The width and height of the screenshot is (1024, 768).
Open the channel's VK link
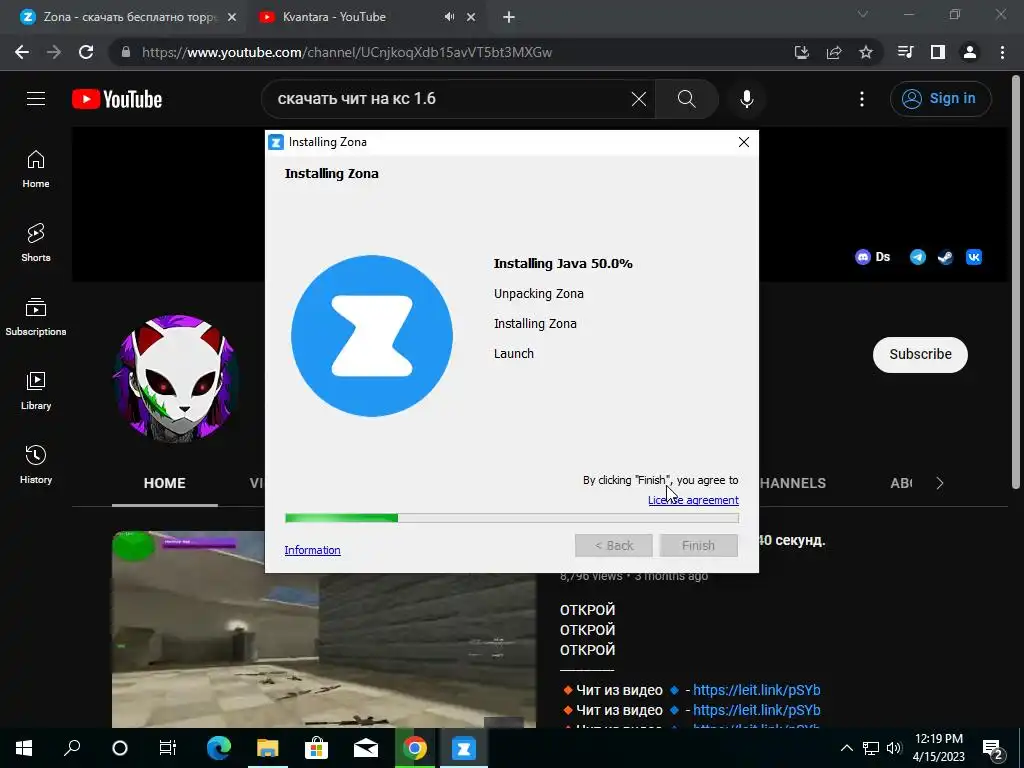coord(974,257)
